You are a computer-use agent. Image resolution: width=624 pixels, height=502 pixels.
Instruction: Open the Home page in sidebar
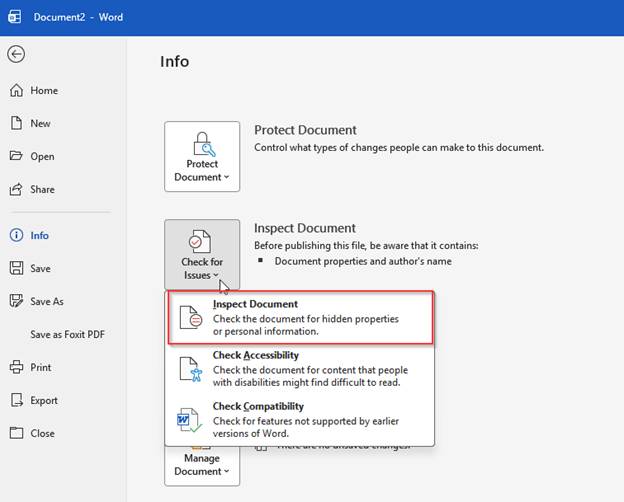44,90
